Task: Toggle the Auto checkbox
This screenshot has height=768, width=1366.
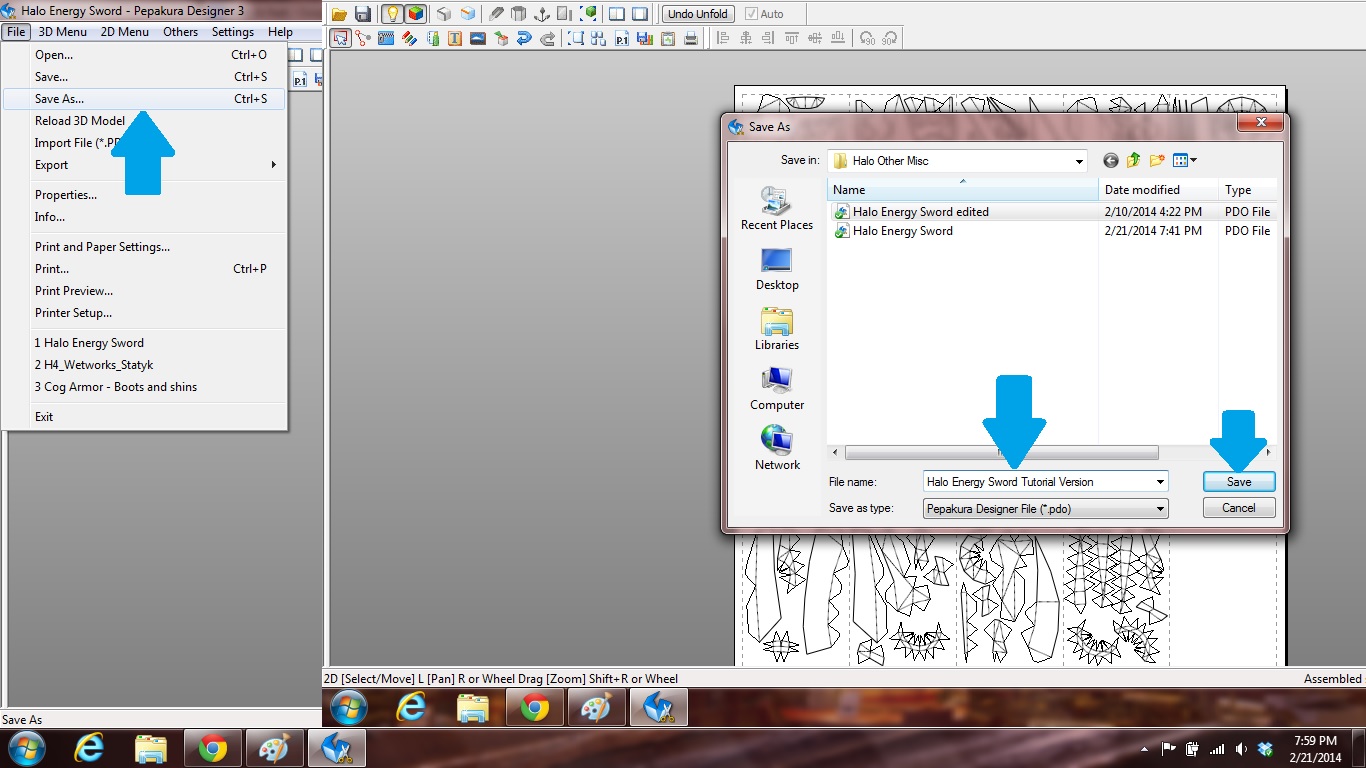Action: [751, 14]
